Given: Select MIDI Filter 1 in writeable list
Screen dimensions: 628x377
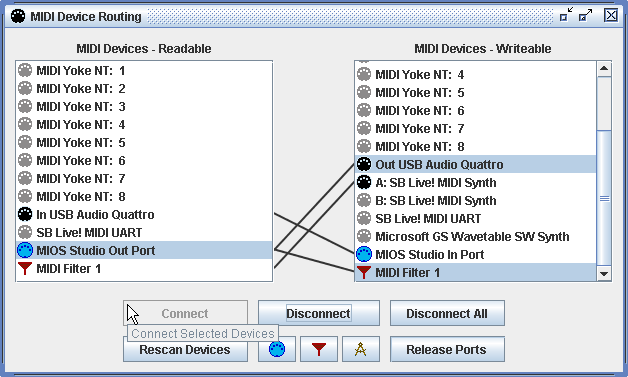Looking at the screenshot, I should click(x=476, y=272).
